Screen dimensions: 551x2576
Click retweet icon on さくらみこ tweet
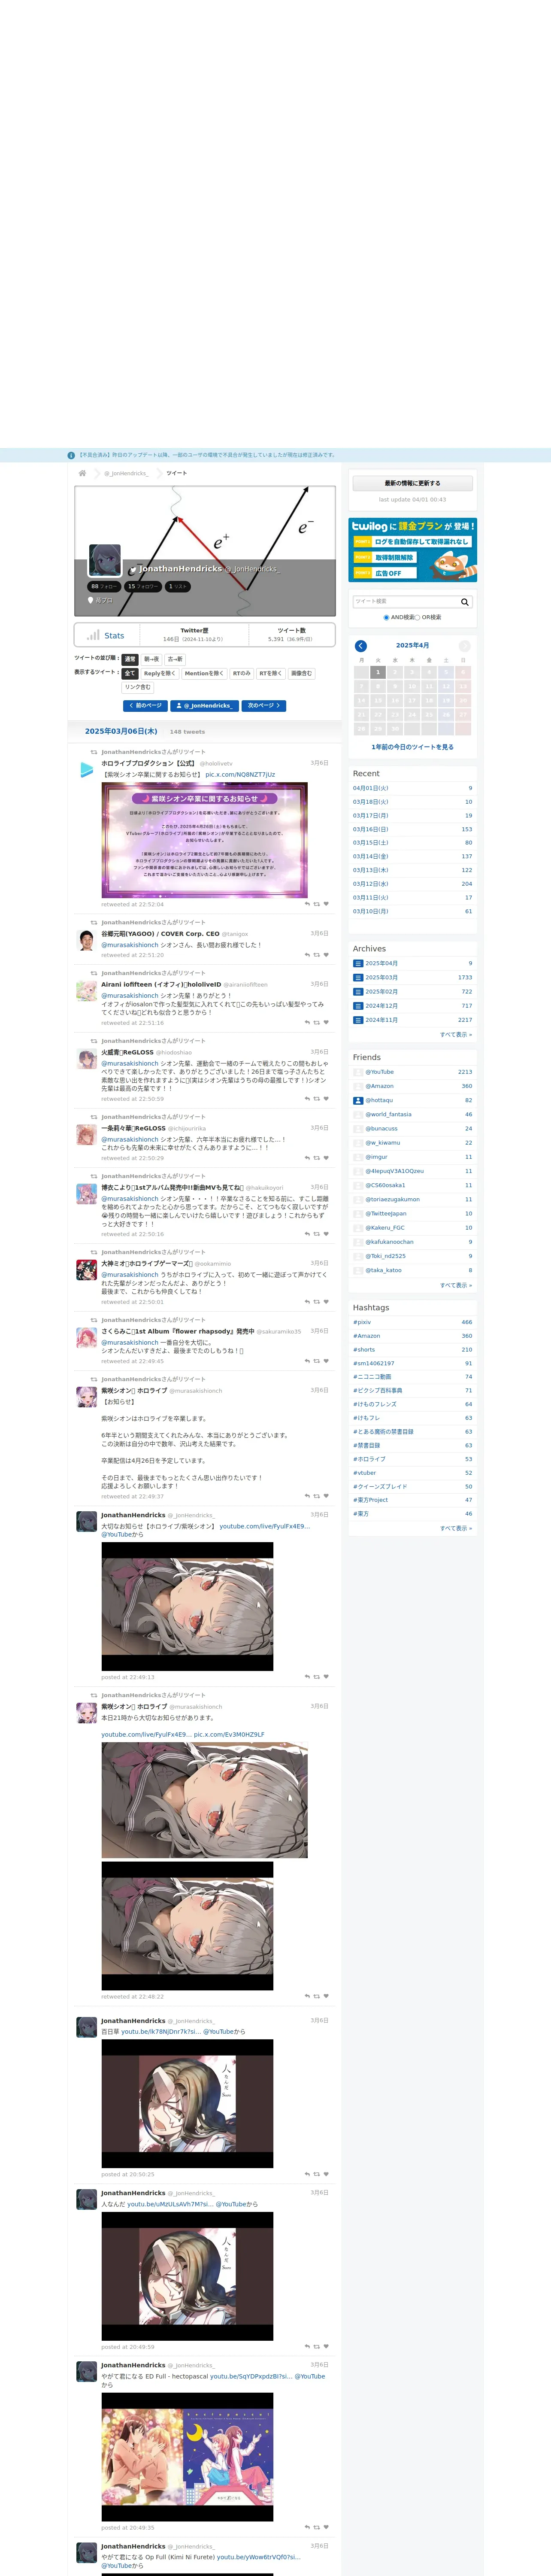click(317, 1361)
